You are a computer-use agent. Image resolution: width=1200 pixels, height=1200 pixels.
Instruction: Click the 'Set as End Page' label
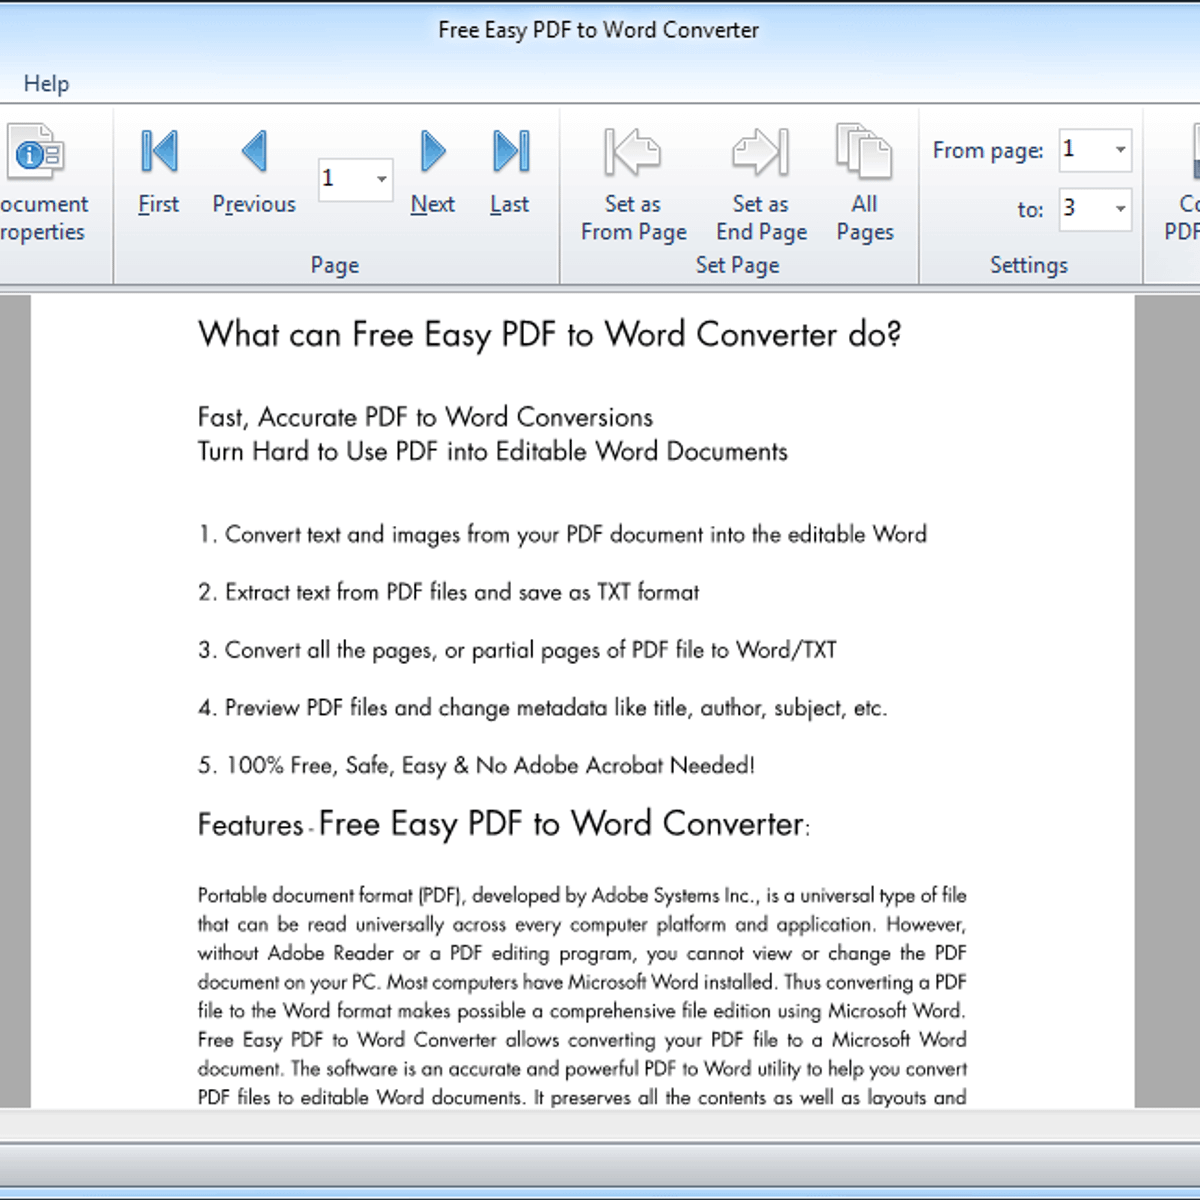[762, 218]
